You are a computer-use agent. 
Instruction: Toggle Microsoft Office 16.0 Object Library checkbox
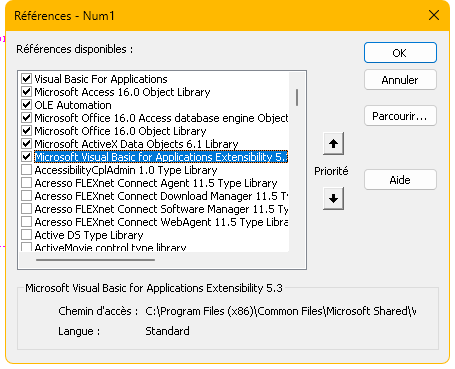26,131
